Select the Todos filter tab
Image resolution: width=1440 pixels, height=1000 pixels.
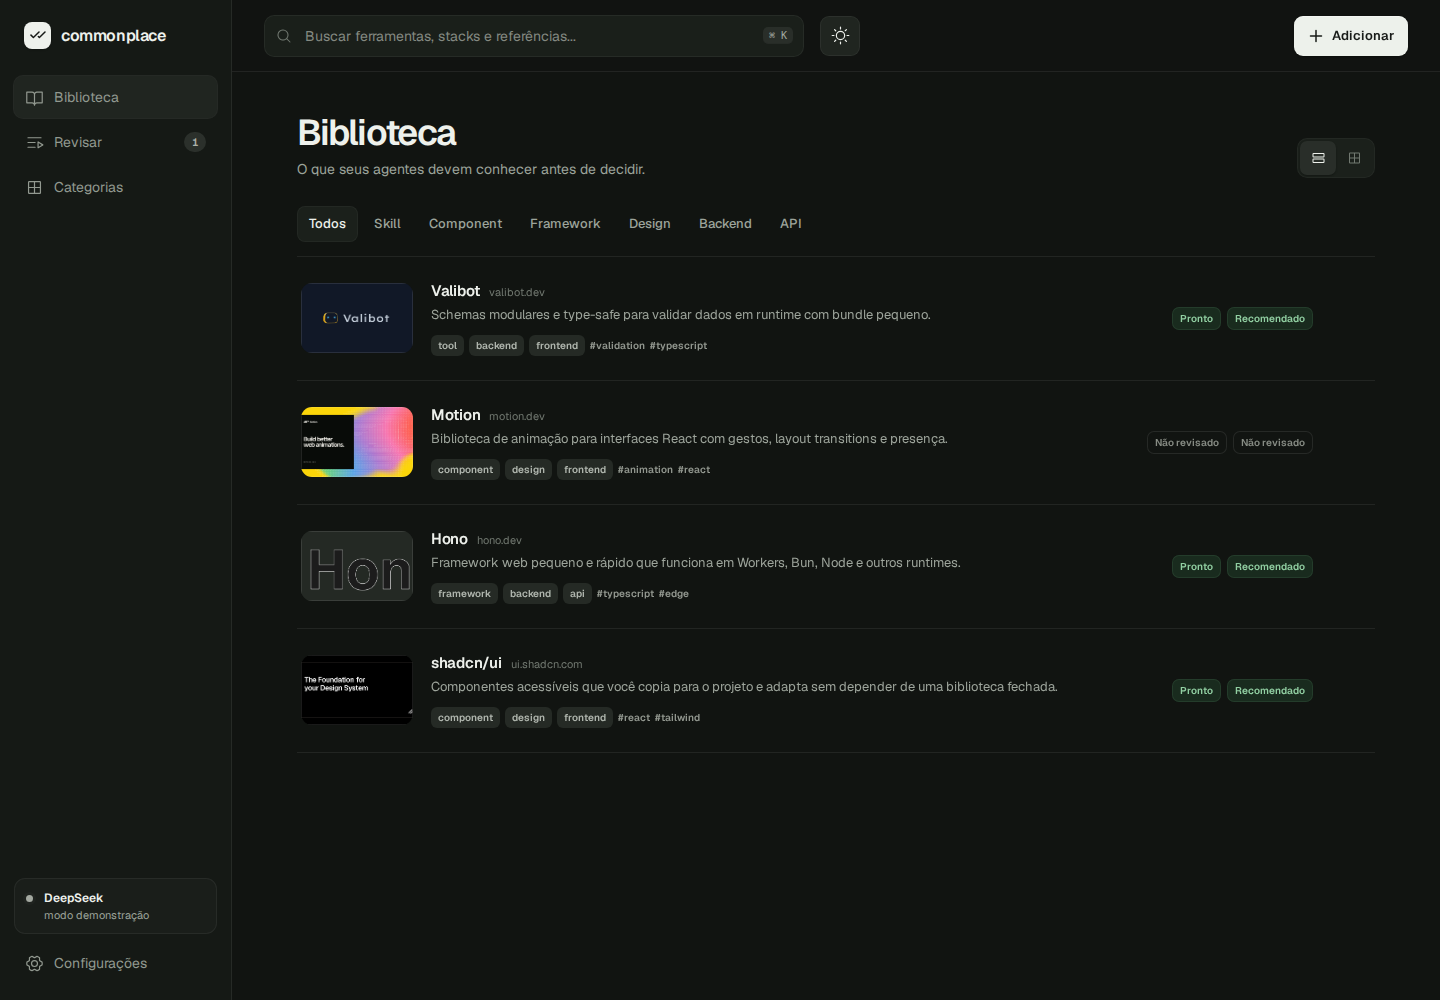(x=327, y=224)
